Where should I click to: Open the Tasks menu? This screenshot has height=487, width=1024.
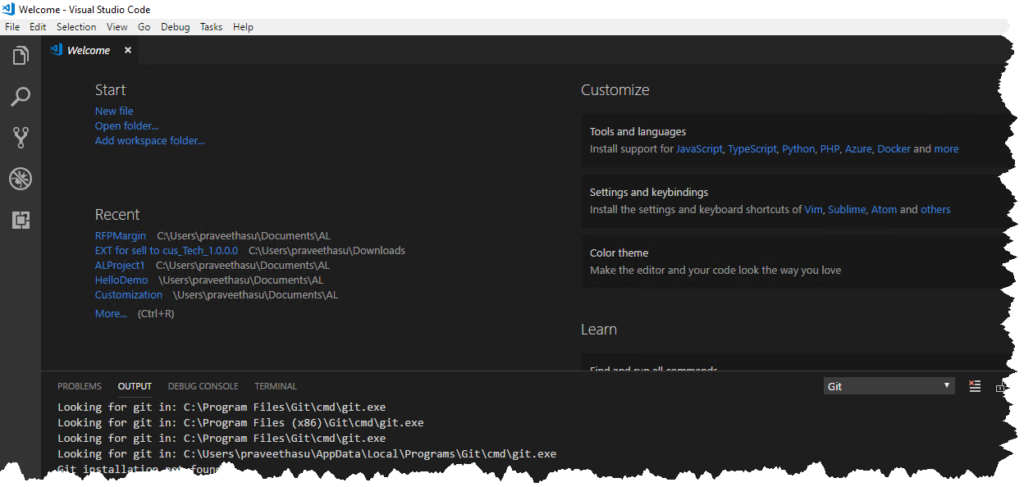[211, 27]
